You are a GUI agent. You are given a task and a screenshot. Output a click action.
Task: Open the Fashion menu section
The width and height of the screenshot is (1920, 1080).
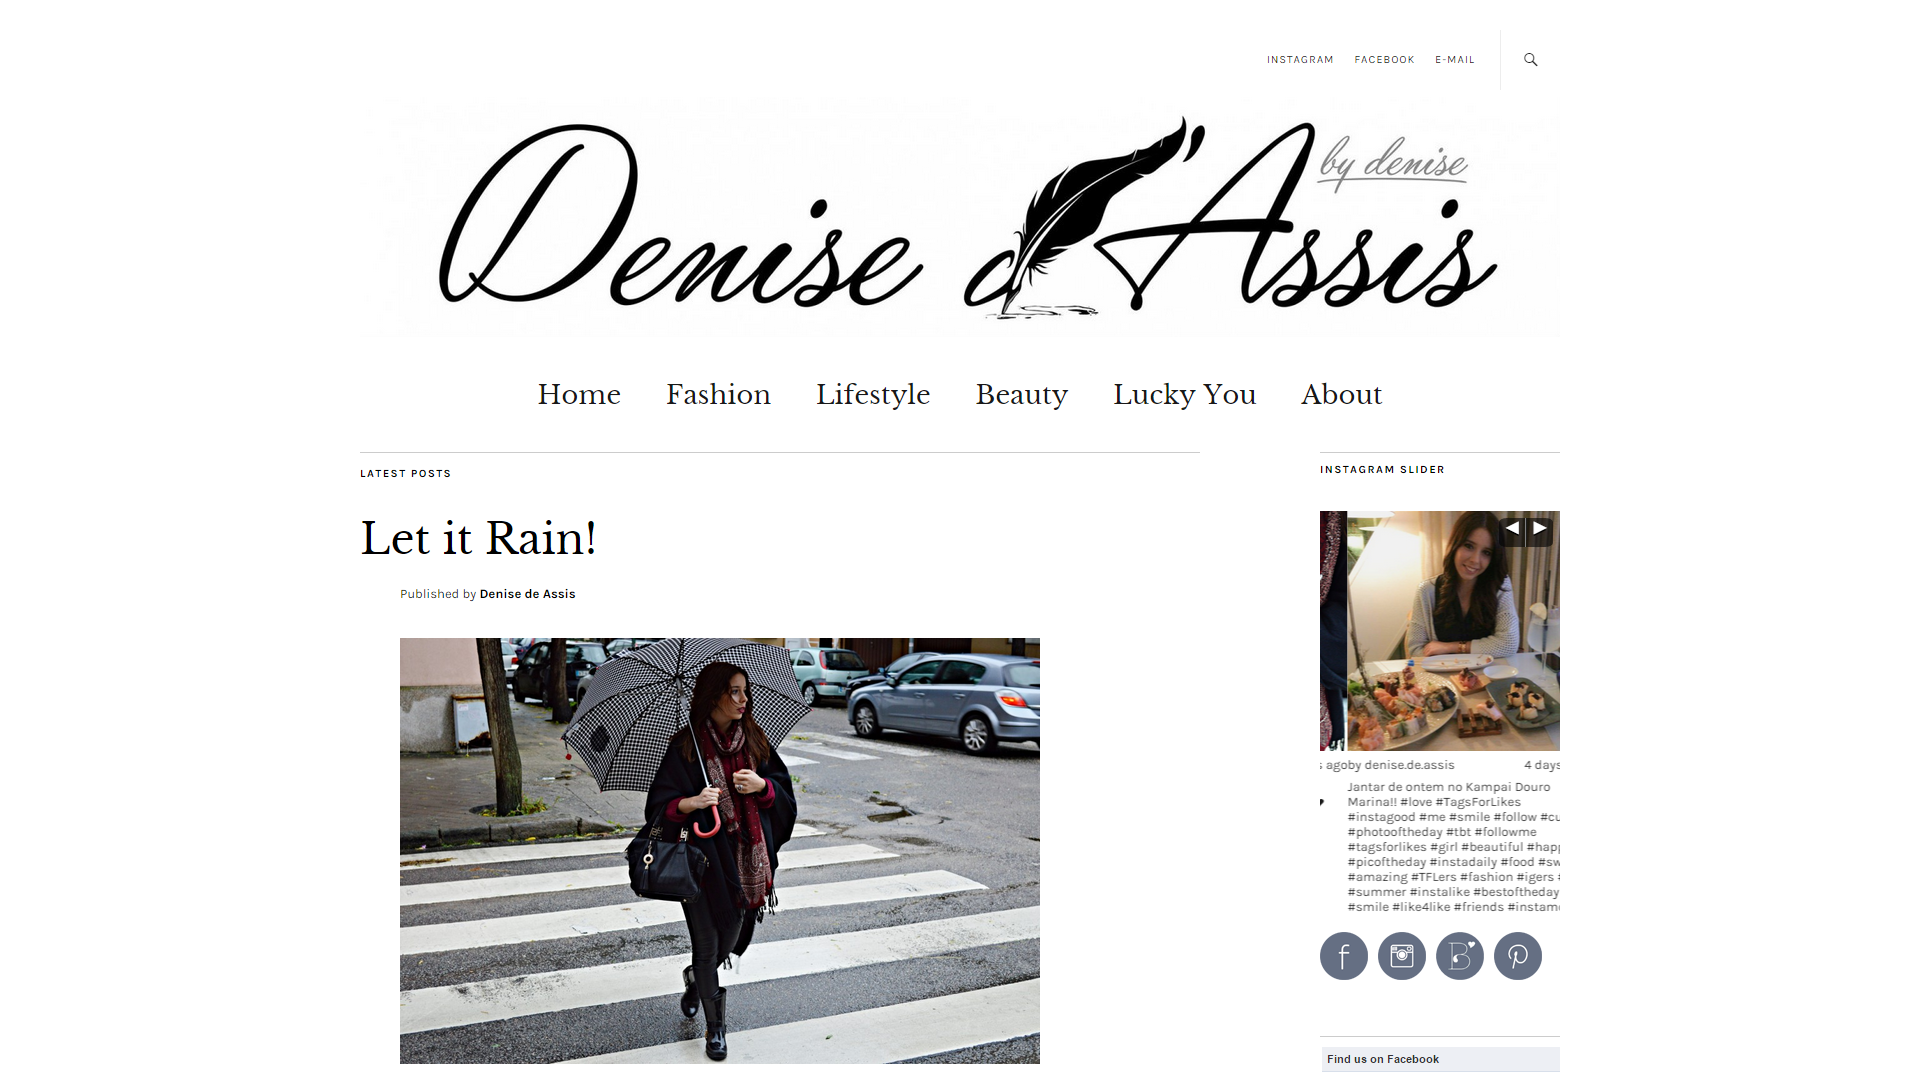point(718,395)
